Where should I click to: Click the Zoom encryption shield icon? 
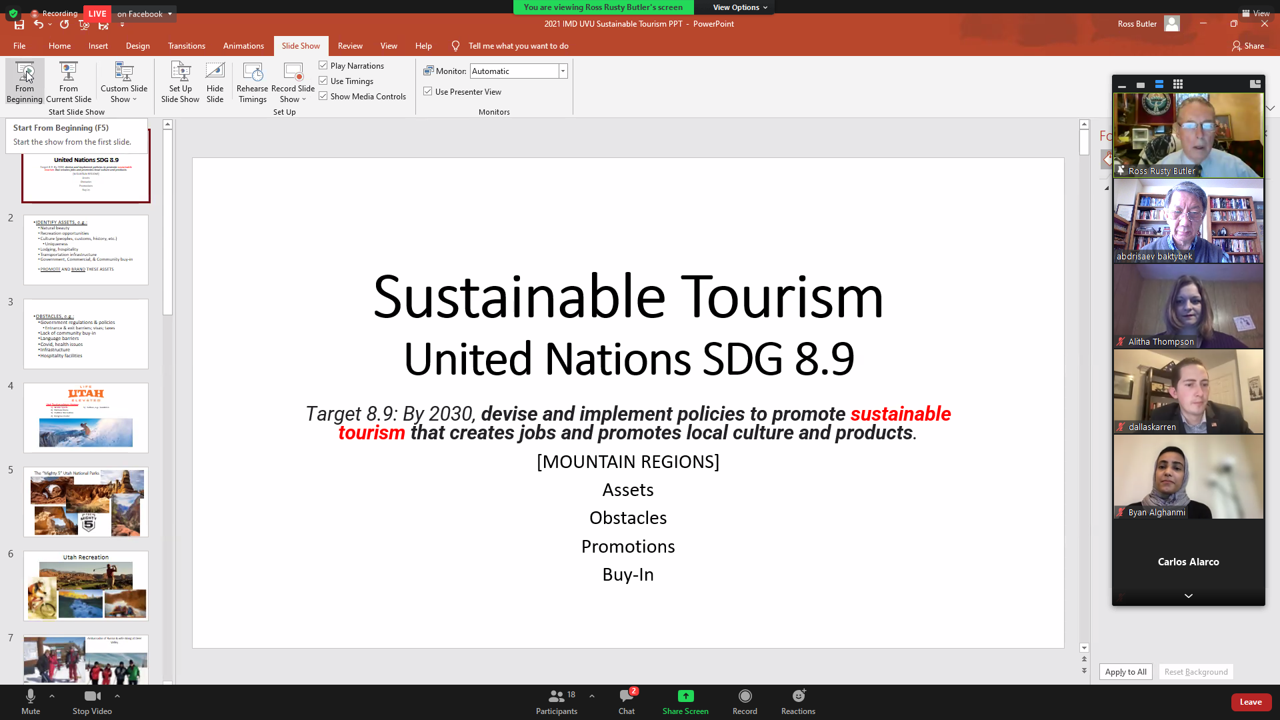tap(13, 14)
